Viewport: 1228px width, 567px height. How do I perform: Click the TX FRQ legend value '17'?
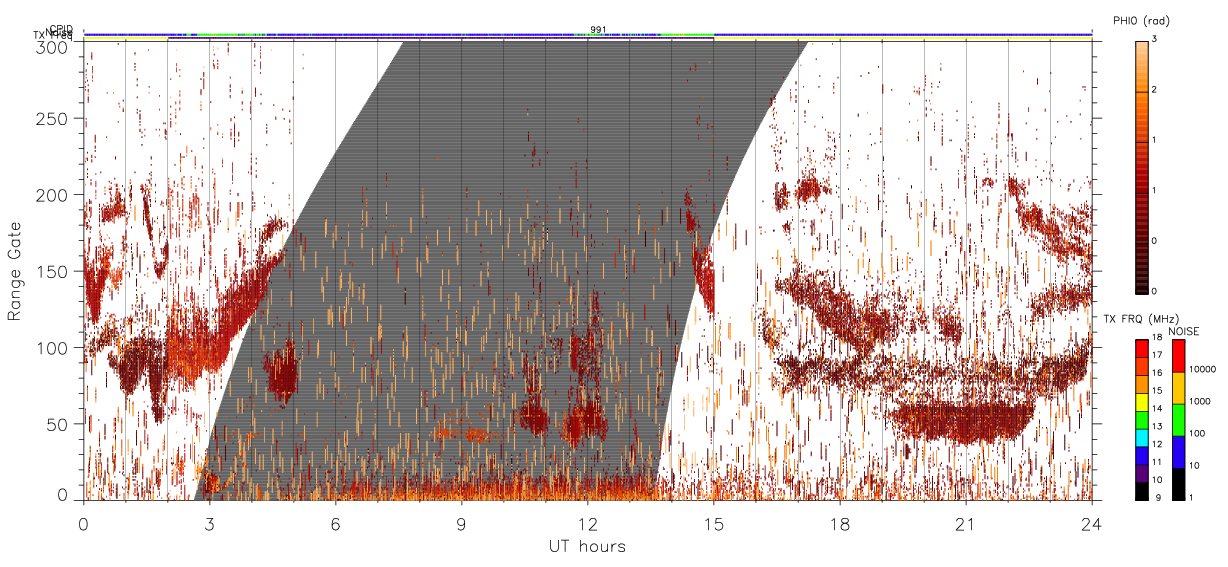tap(1157, 357)
